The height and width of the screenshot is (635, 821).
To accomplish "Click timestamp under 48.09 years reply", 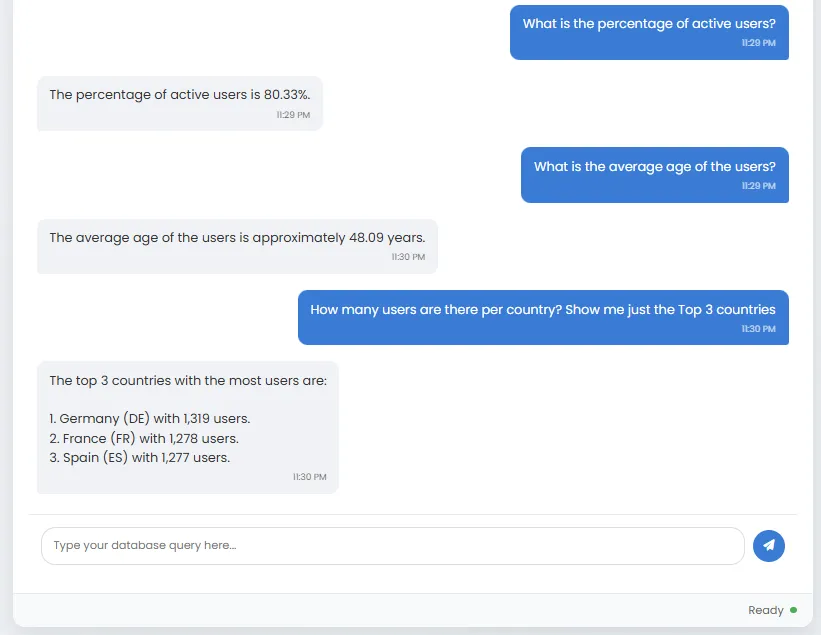I will click(408, 257).
